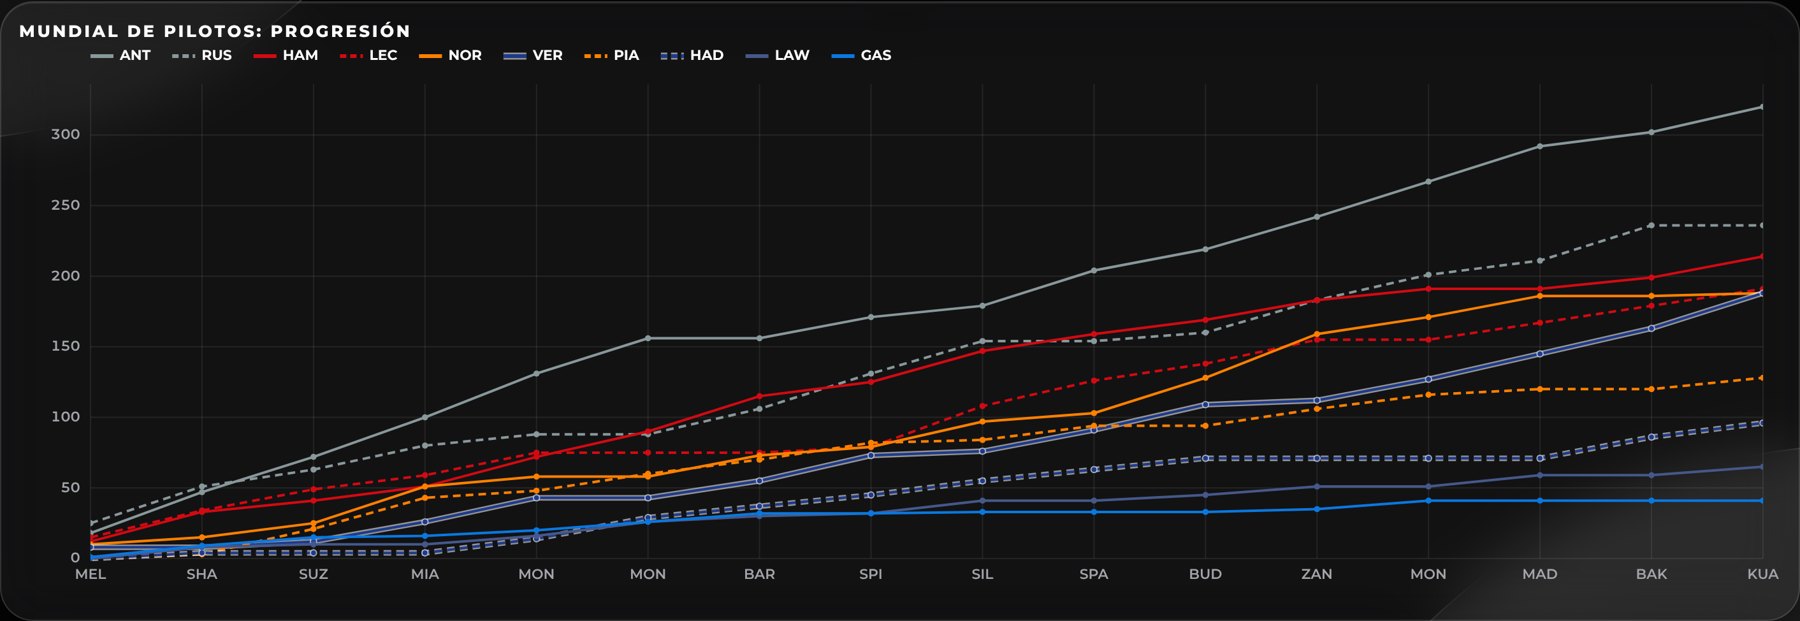
Task: Select the SUZ race label
Action: [313, 574]
